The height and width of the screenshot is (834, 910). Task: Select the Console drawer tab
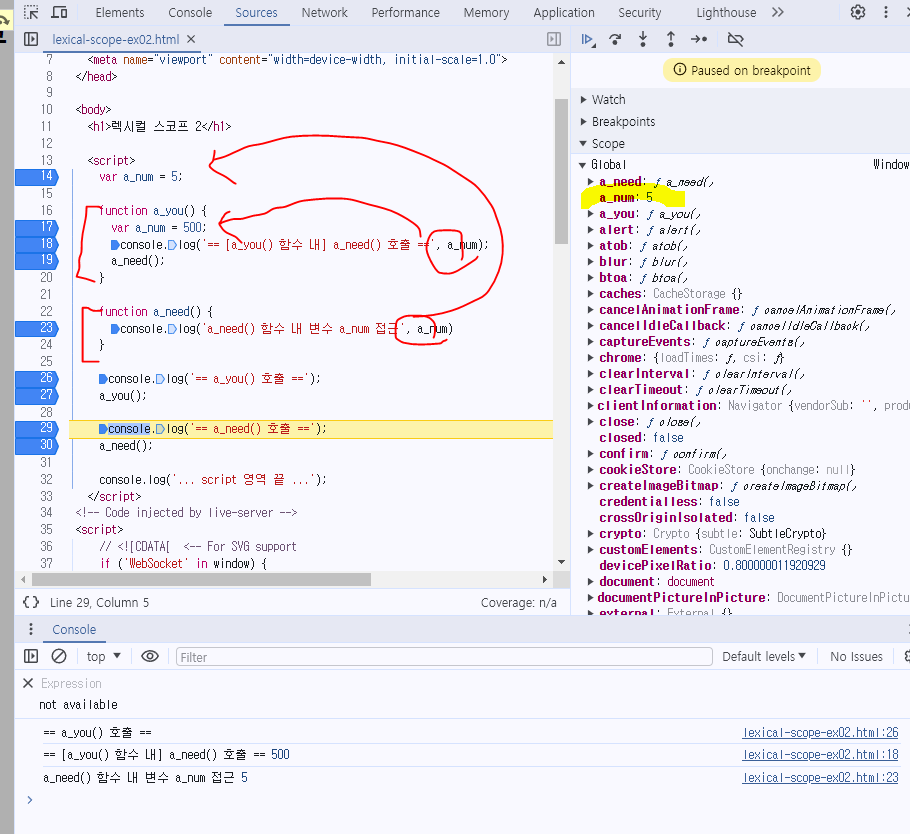coord(74,629)
